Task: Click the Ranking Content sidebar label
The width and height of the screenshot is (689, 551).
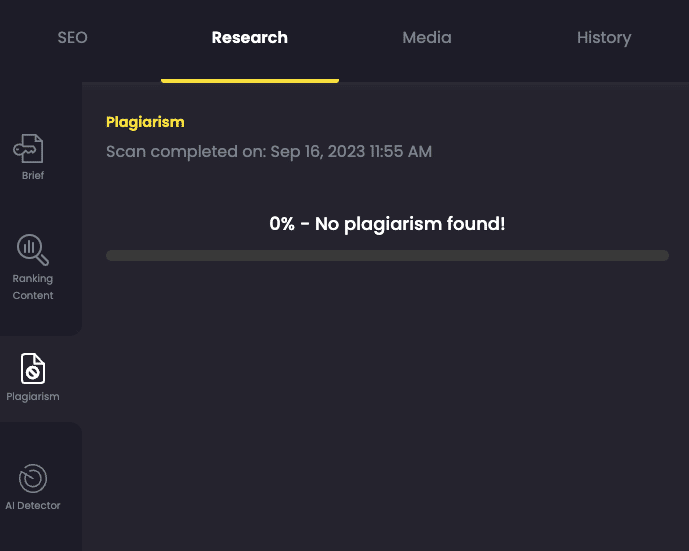Action: (x=33, y=287)
